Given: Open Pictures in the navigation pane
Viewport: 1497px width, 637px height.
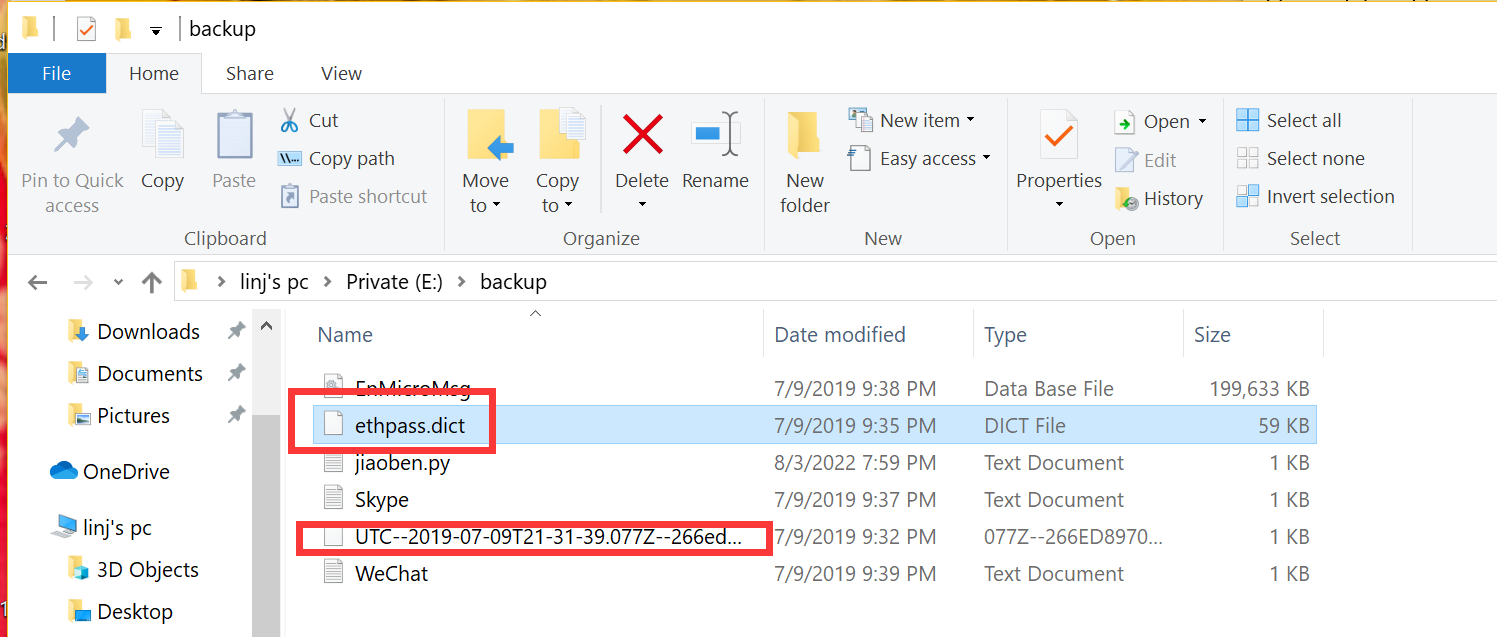Looking at the screenshot, I should click(x=133, y=416).
